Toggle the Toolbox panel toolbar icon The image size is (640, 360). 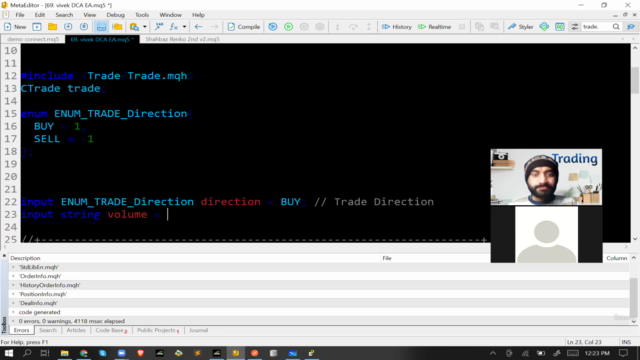(101, 27)
